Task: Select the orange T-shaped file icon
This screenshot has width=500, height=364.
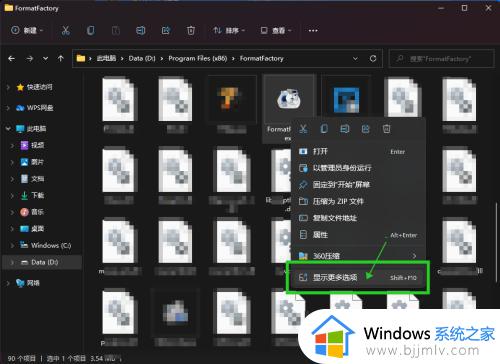Action: [x=229, y=99]
